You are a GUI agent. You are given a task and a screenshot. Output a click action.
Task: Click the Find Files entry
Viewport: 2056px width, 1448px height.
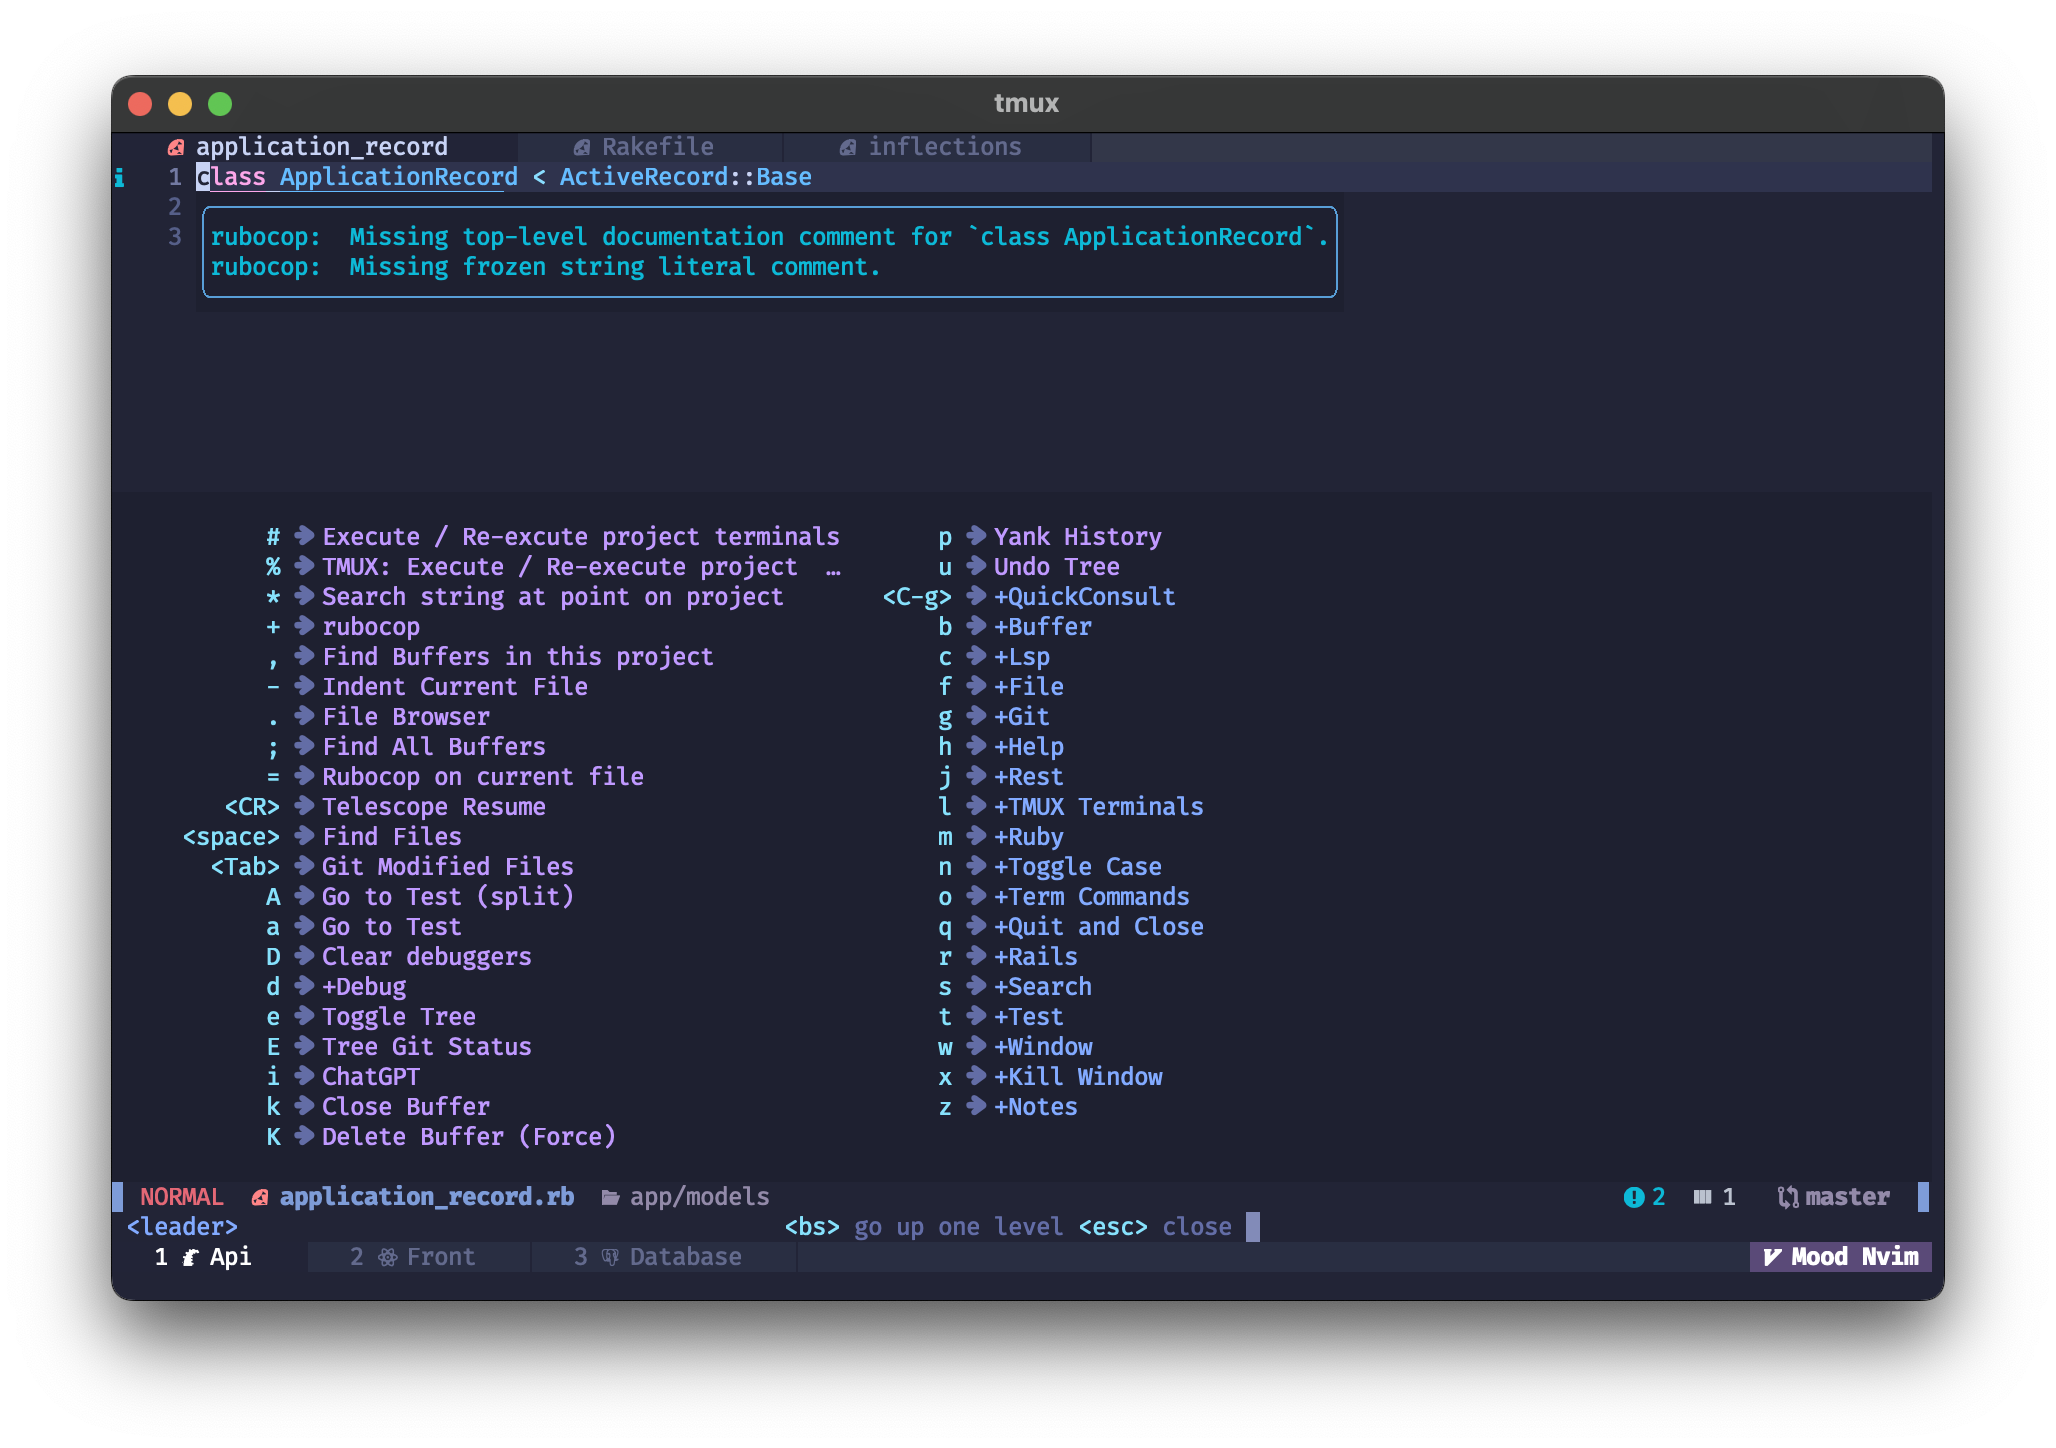(x=391, y=837)
